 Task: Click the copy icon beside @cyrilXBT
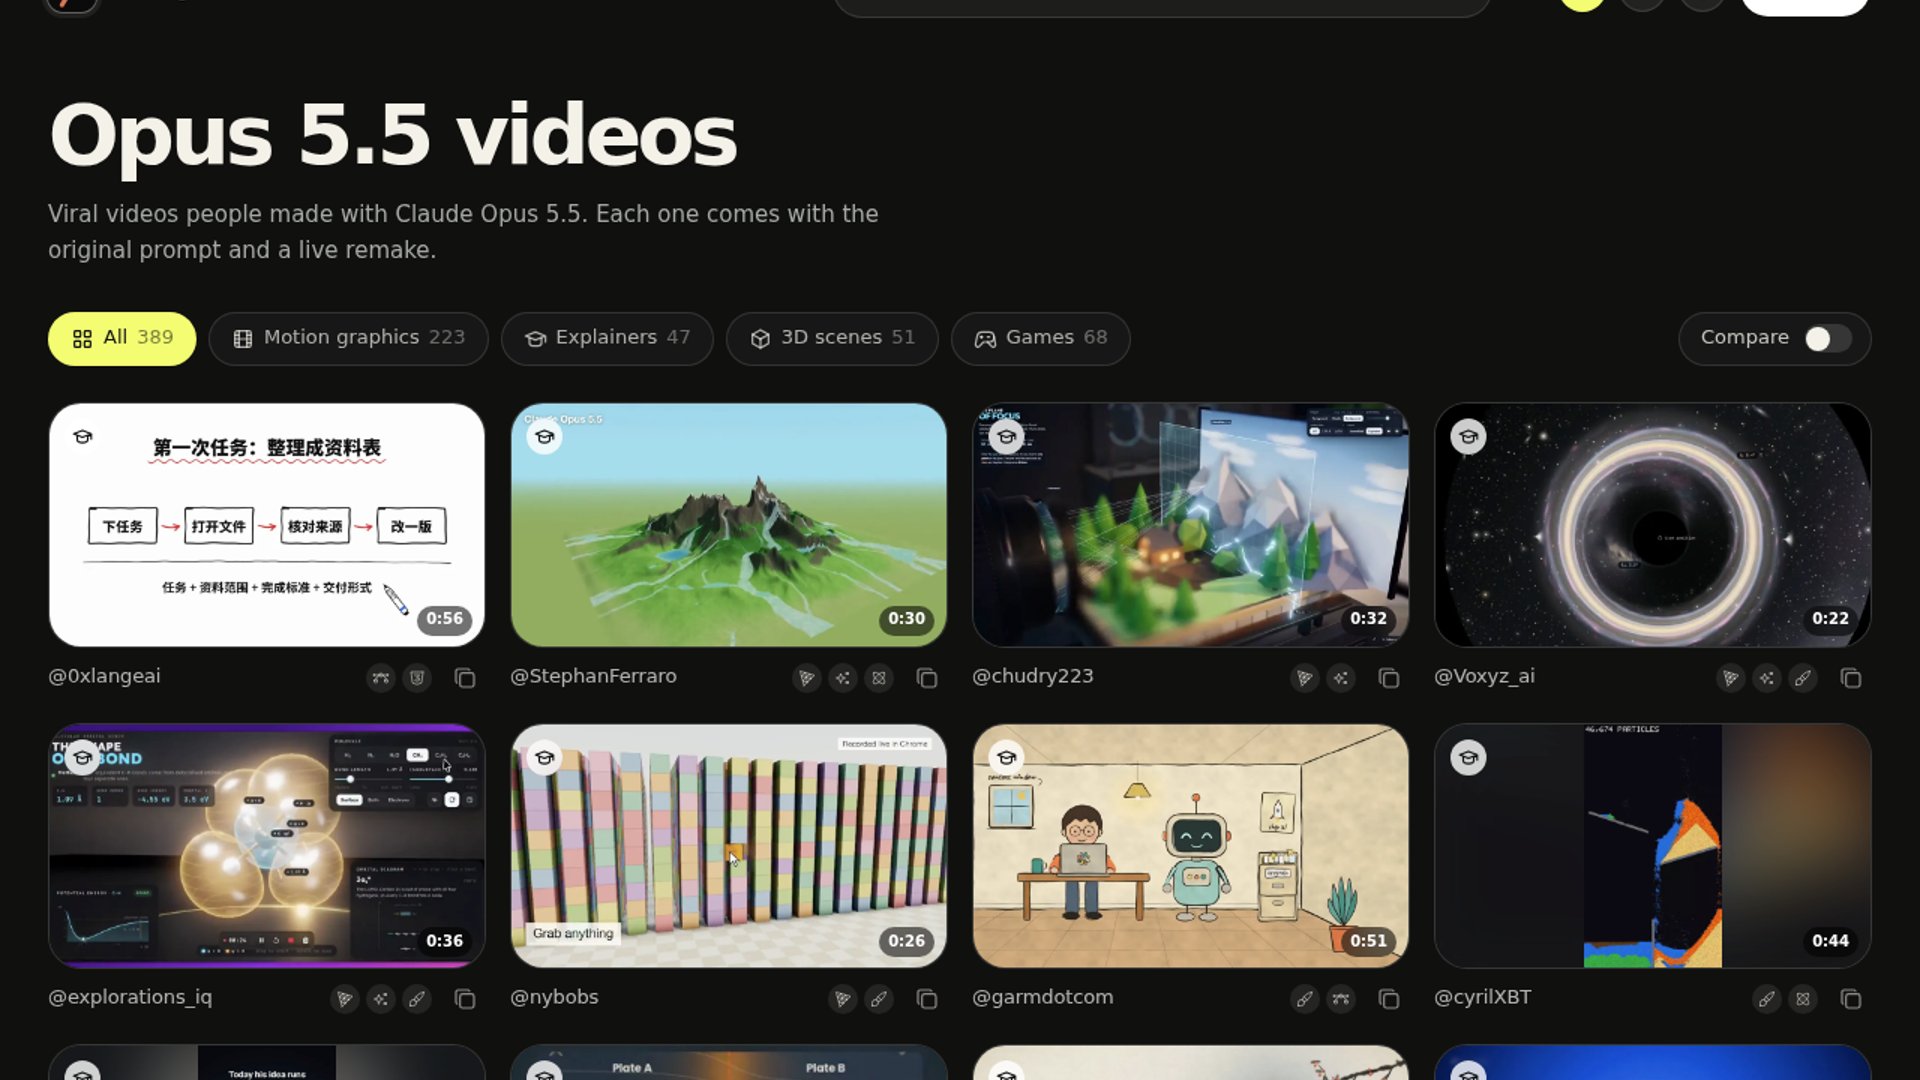(x=1851, y=999)
